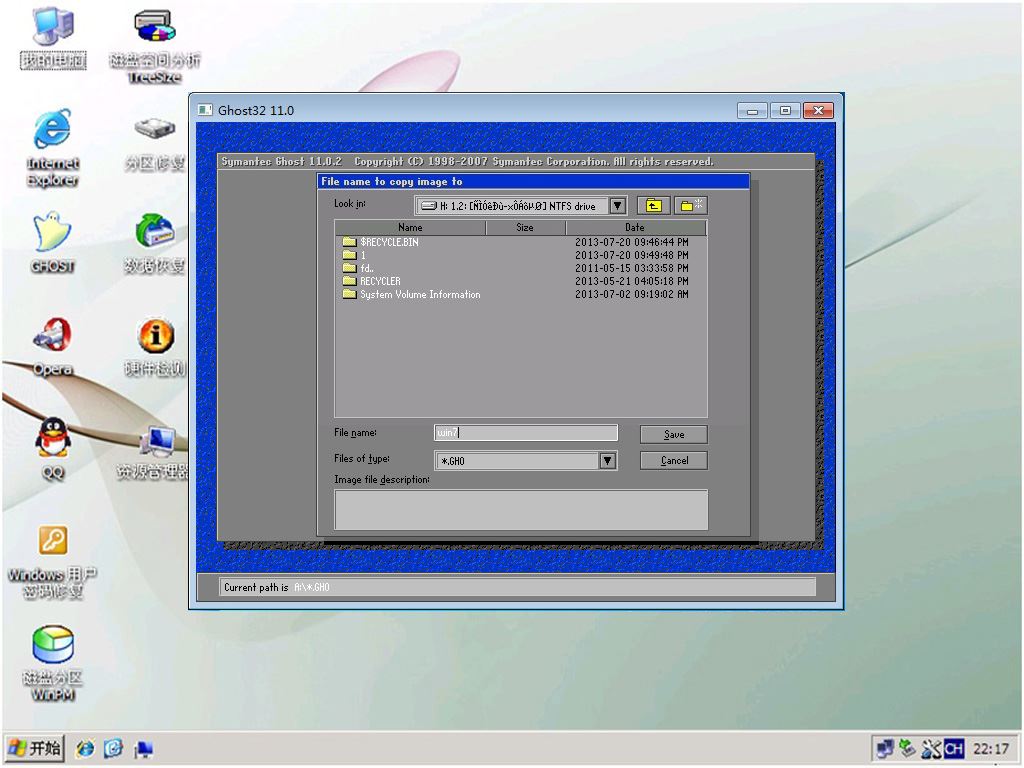Sort file list by Name column
This screenshot has width=1024, height=768.
pyautogui.click(x=410, y=227)
